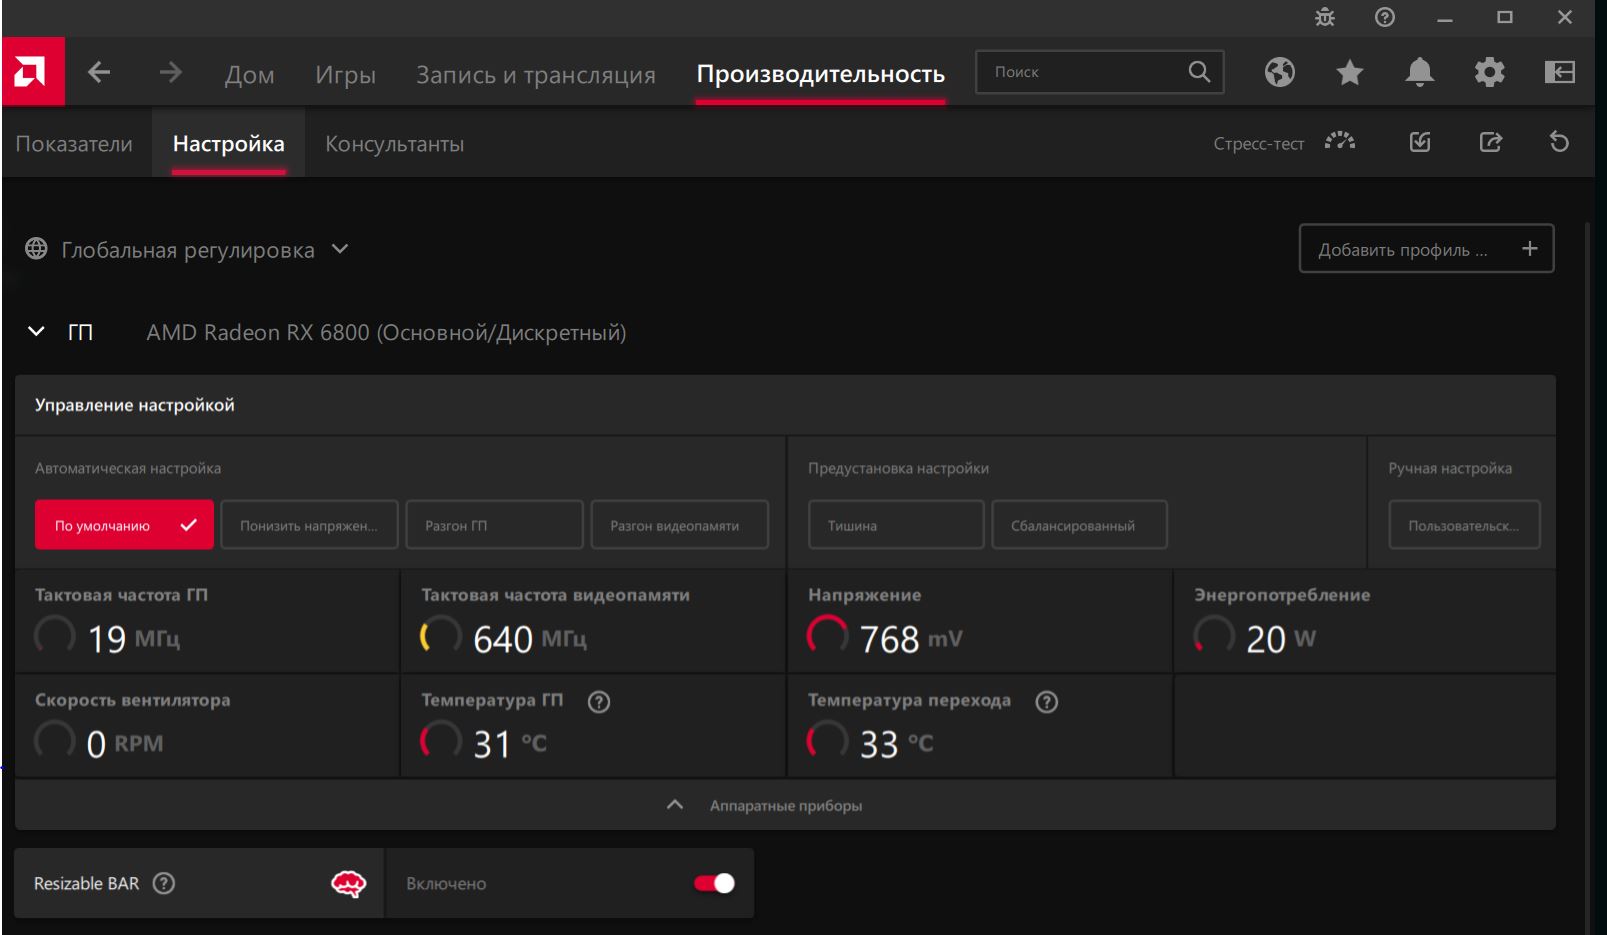Go forward with the right arrow
The image size is (1607, 935).
171,72
